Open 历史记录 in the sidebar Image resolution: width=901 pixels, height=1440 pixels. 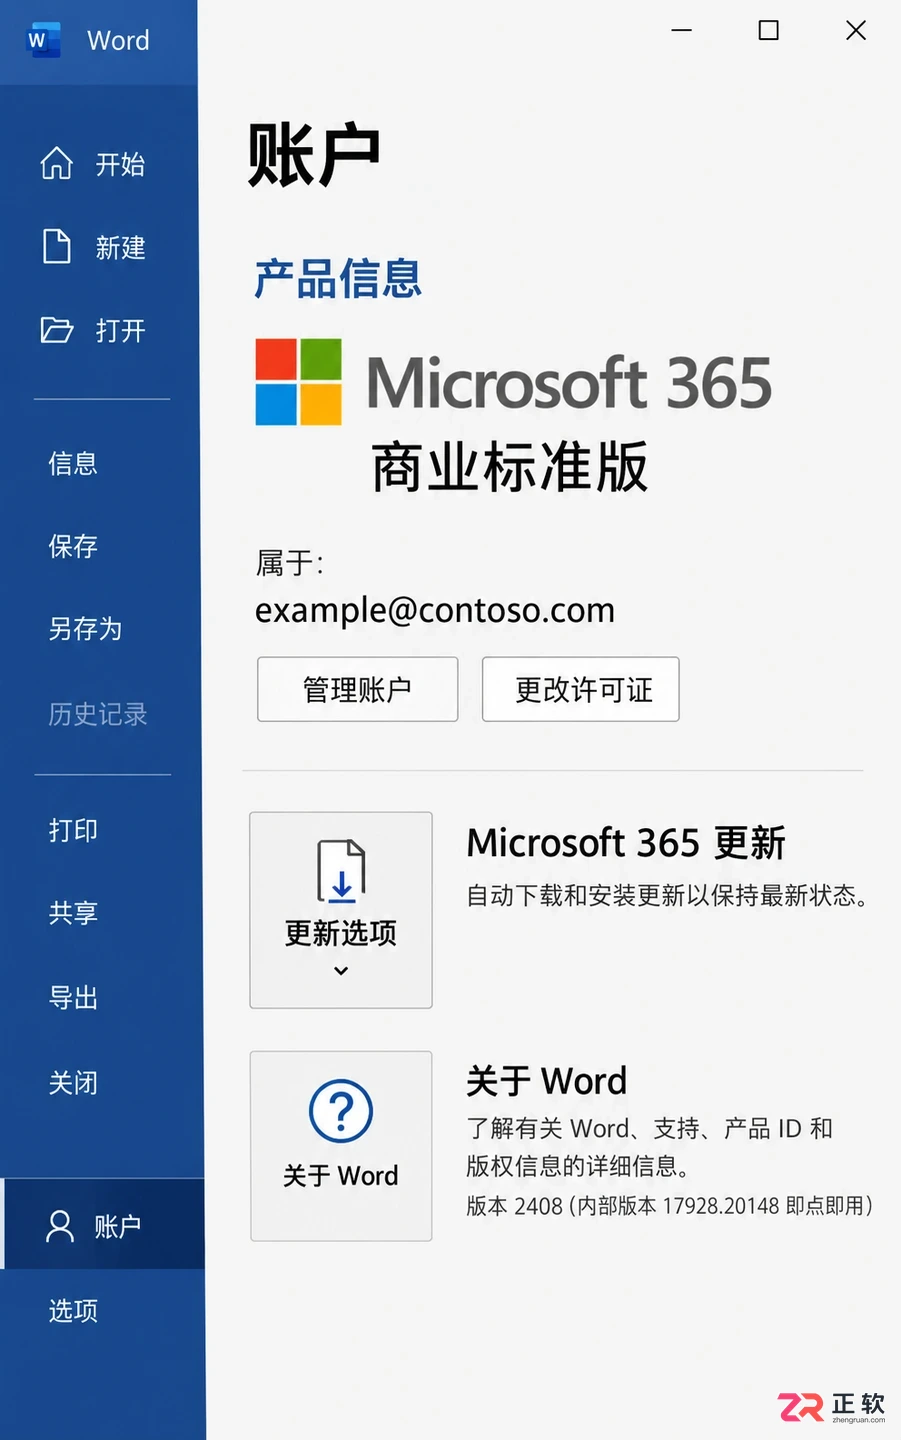tap(98, 714)
